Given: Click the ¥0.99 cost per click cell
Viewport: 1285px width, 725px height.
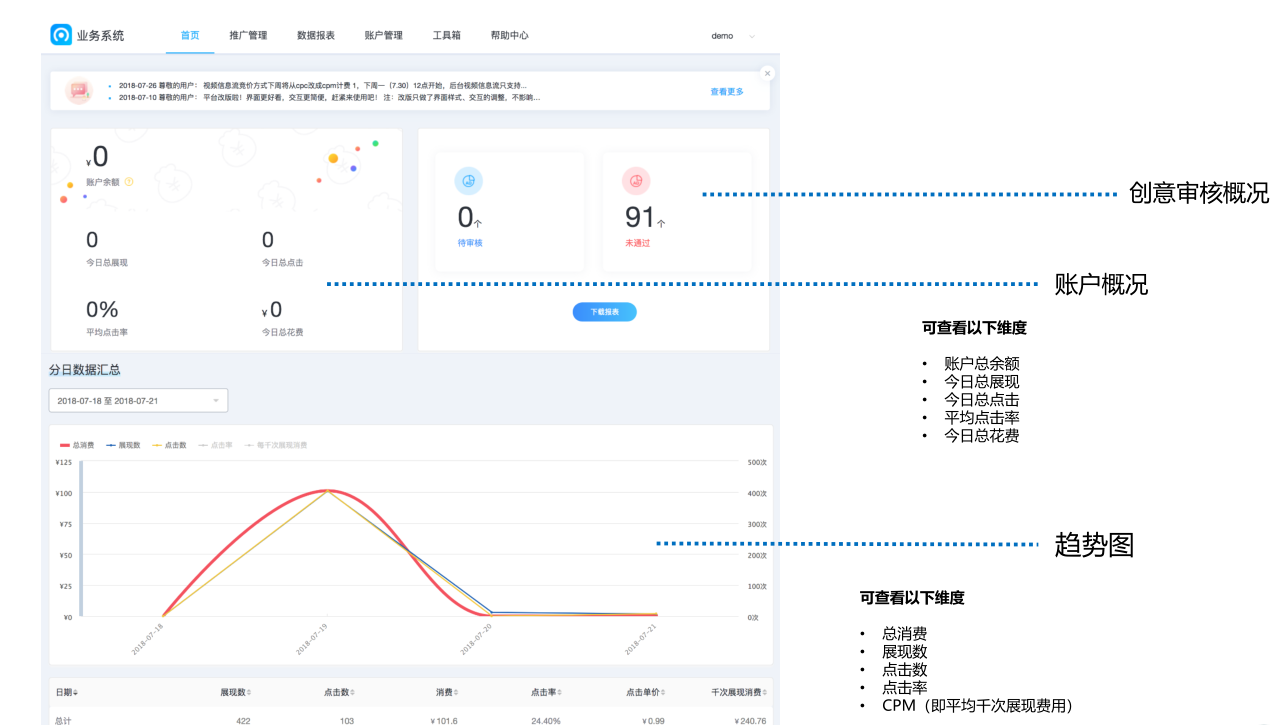Looking at the screenshot, I should pyautogui.click(x=654, y=720).
